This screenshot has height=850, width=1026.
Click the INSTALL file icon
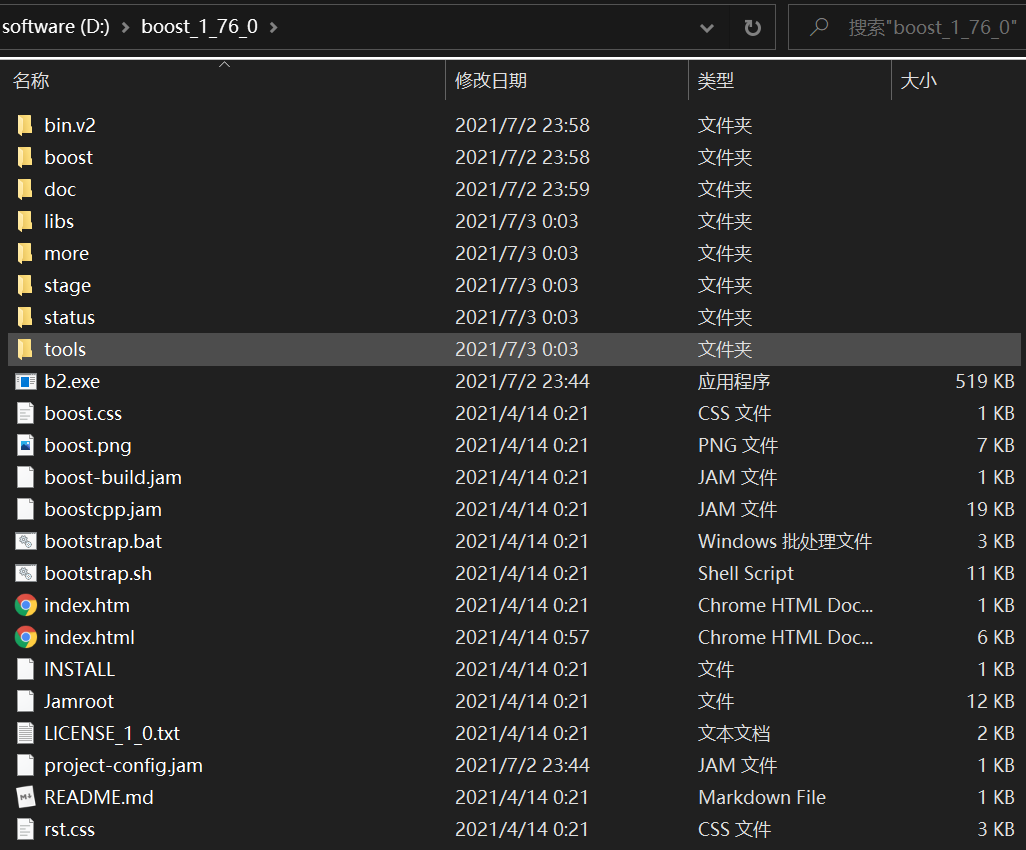pyautogui.click(x=26, y=669)
